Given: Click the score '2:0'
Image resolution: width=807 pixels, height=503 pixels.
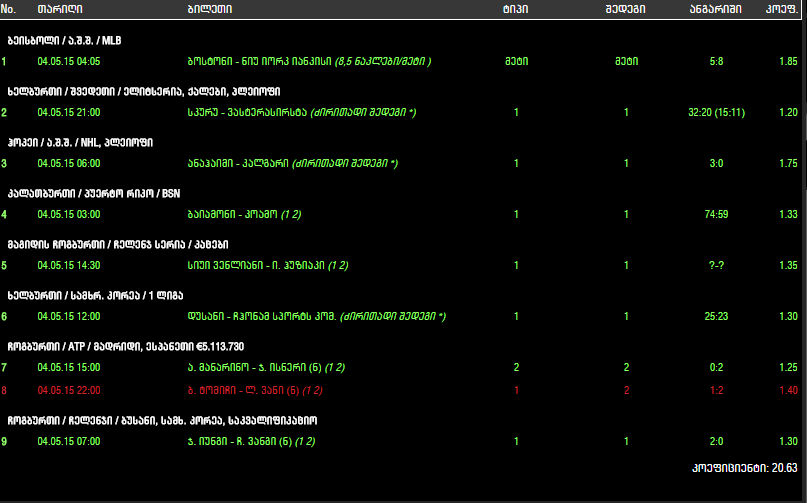Looking at the screenshot, I should tap(716, 441).
